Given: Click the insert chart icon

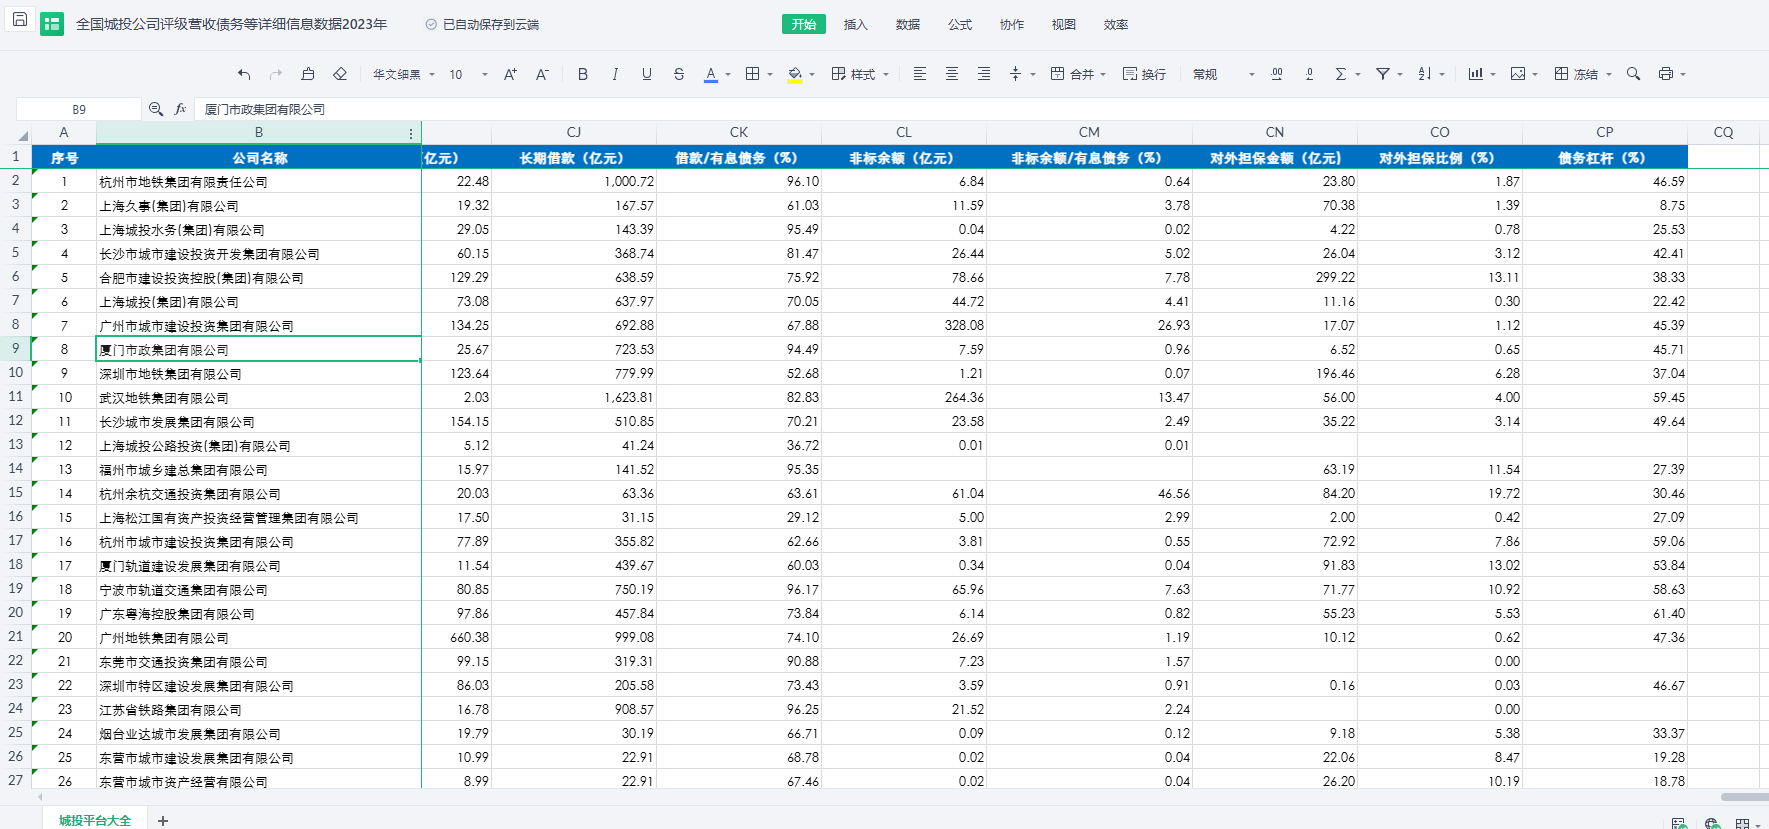Looking at the screenshot, I should (1475, 74).
